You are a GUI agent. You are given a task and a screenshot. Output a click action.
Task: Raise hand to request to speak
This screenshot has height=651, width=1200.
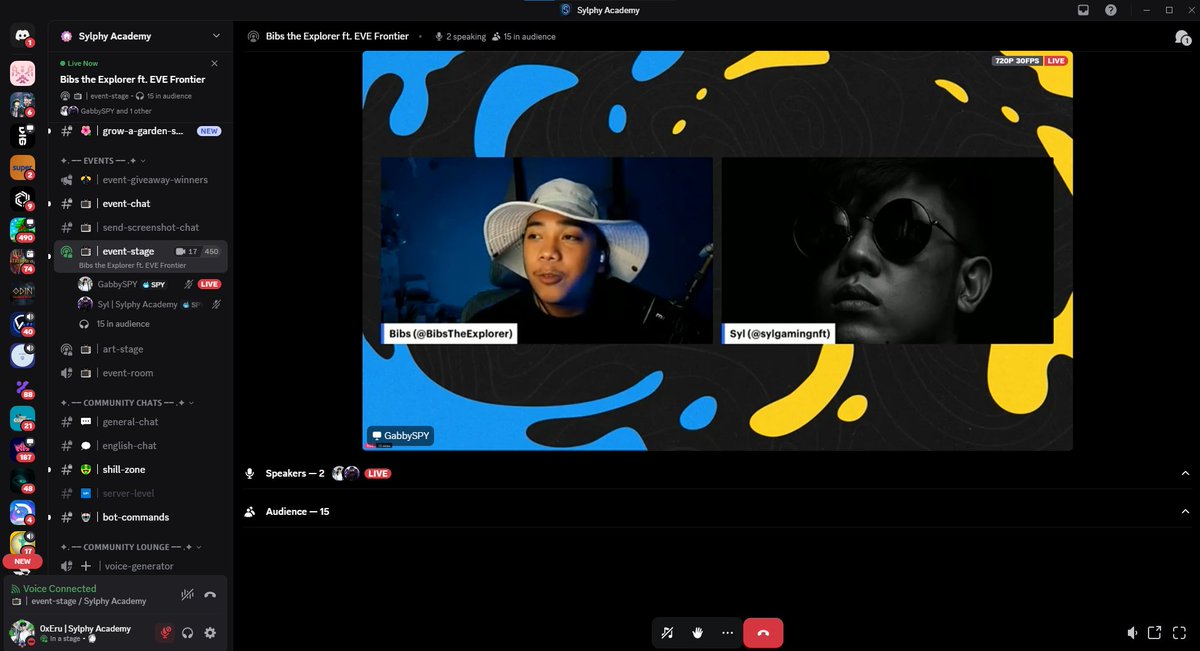(698, 633)
